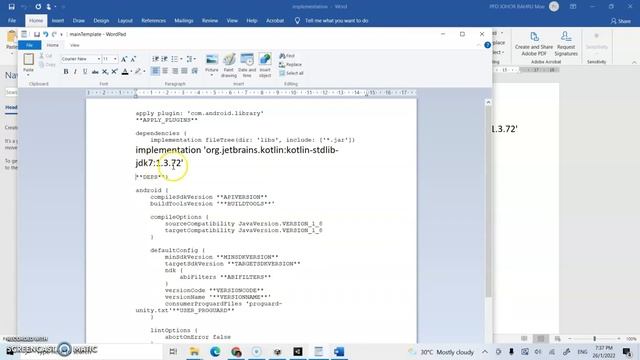This screenshot has width=640, height=360.
Task: Increase the paragraph indent in WordPad
Action: pos(164,59)
